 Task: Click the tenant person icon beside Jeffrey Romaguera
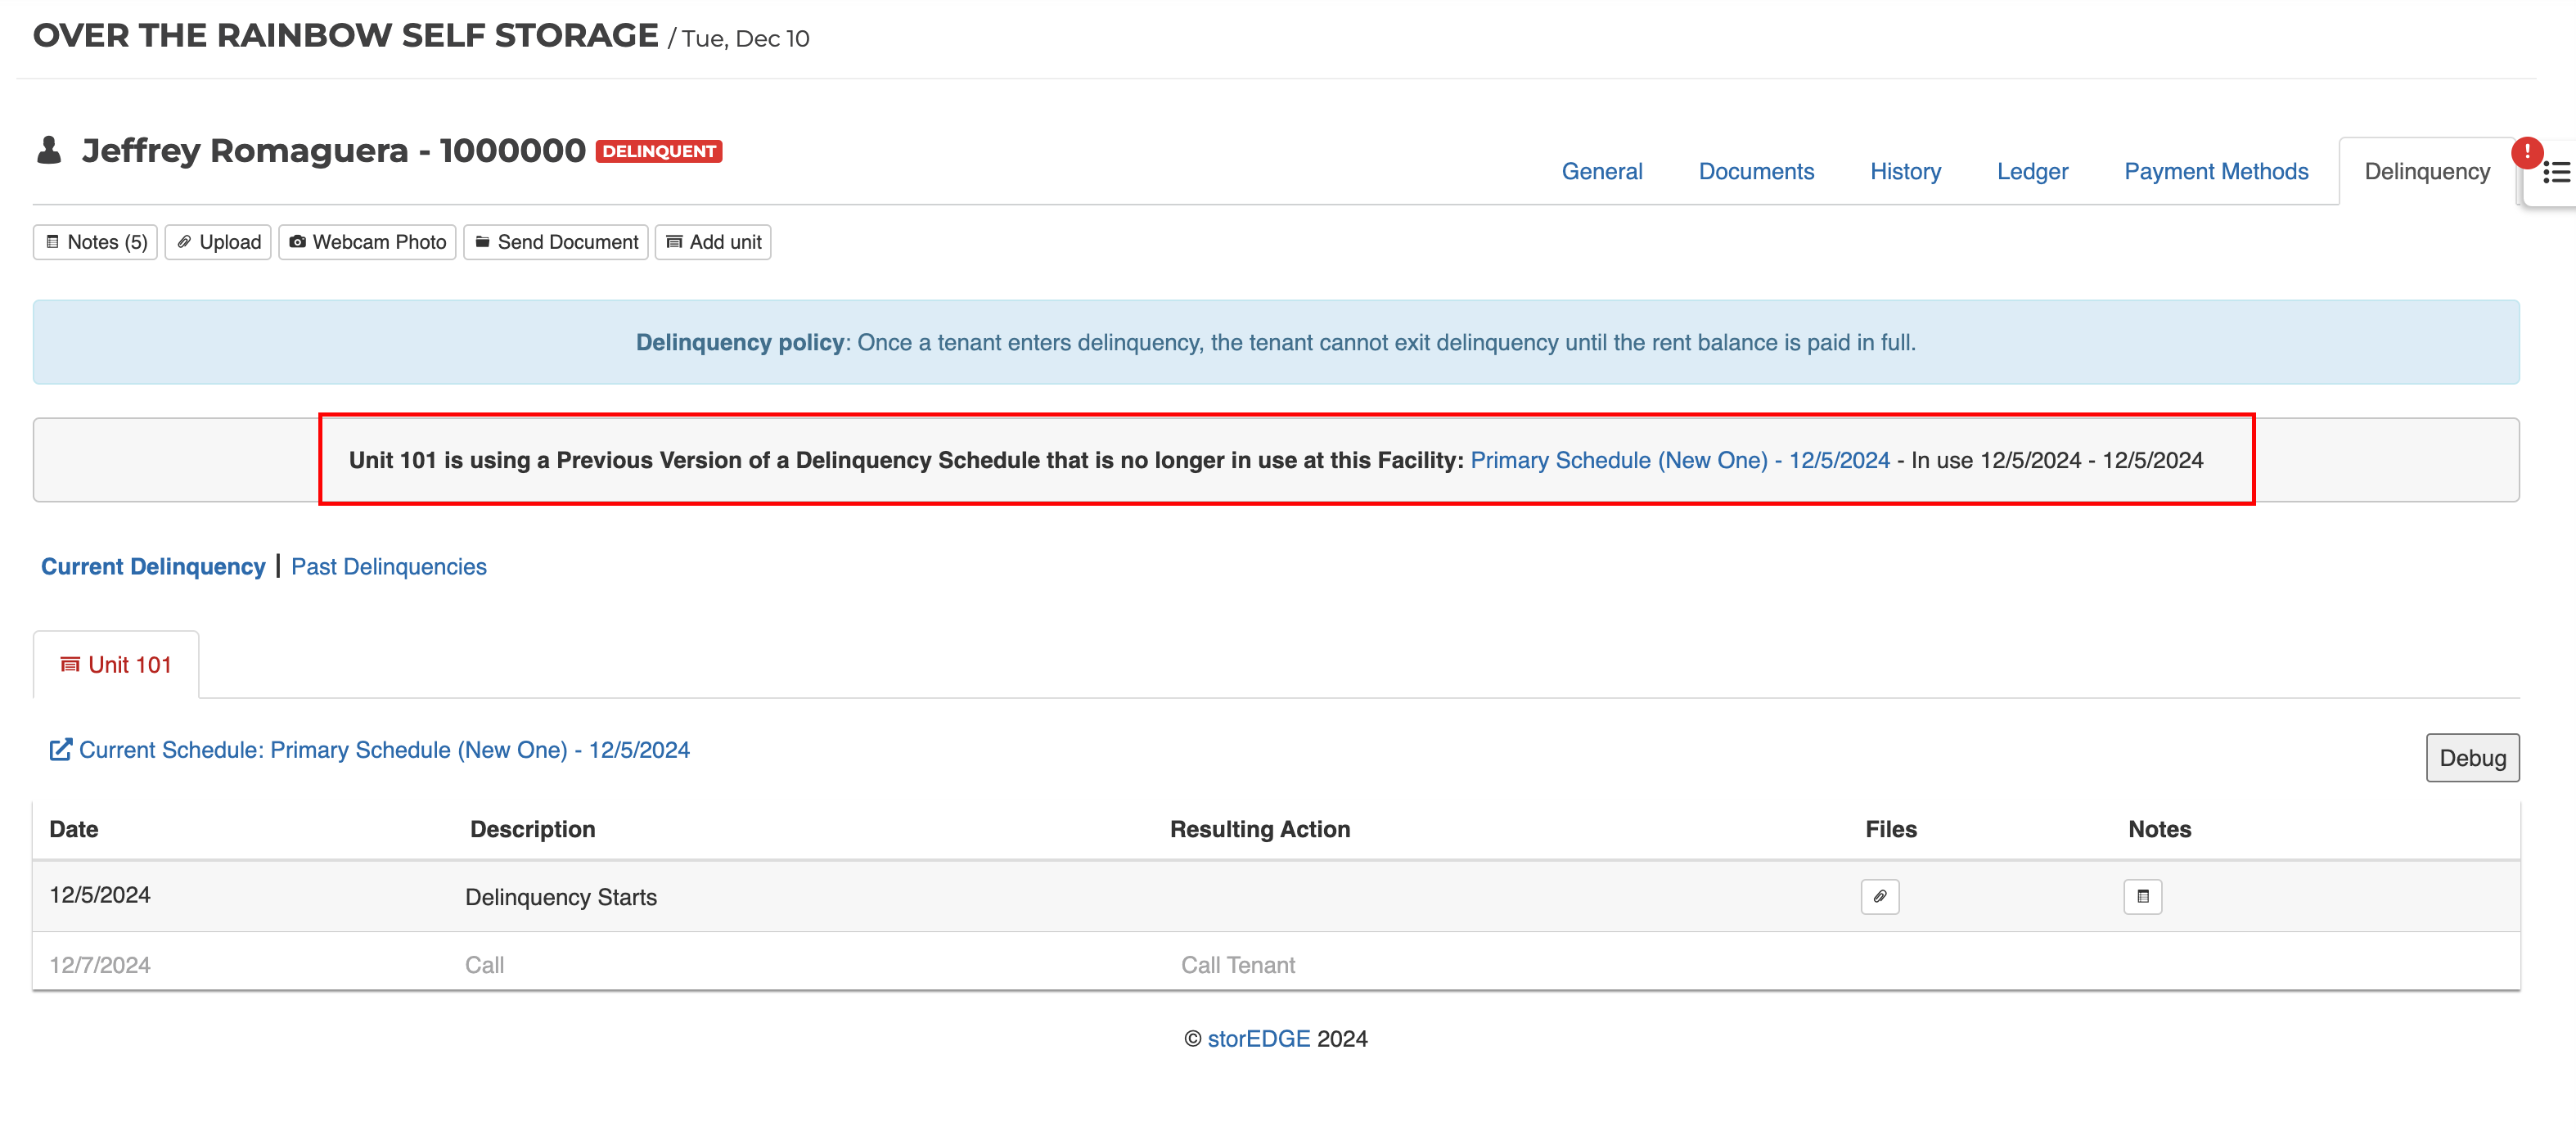[x=49, y=150]
